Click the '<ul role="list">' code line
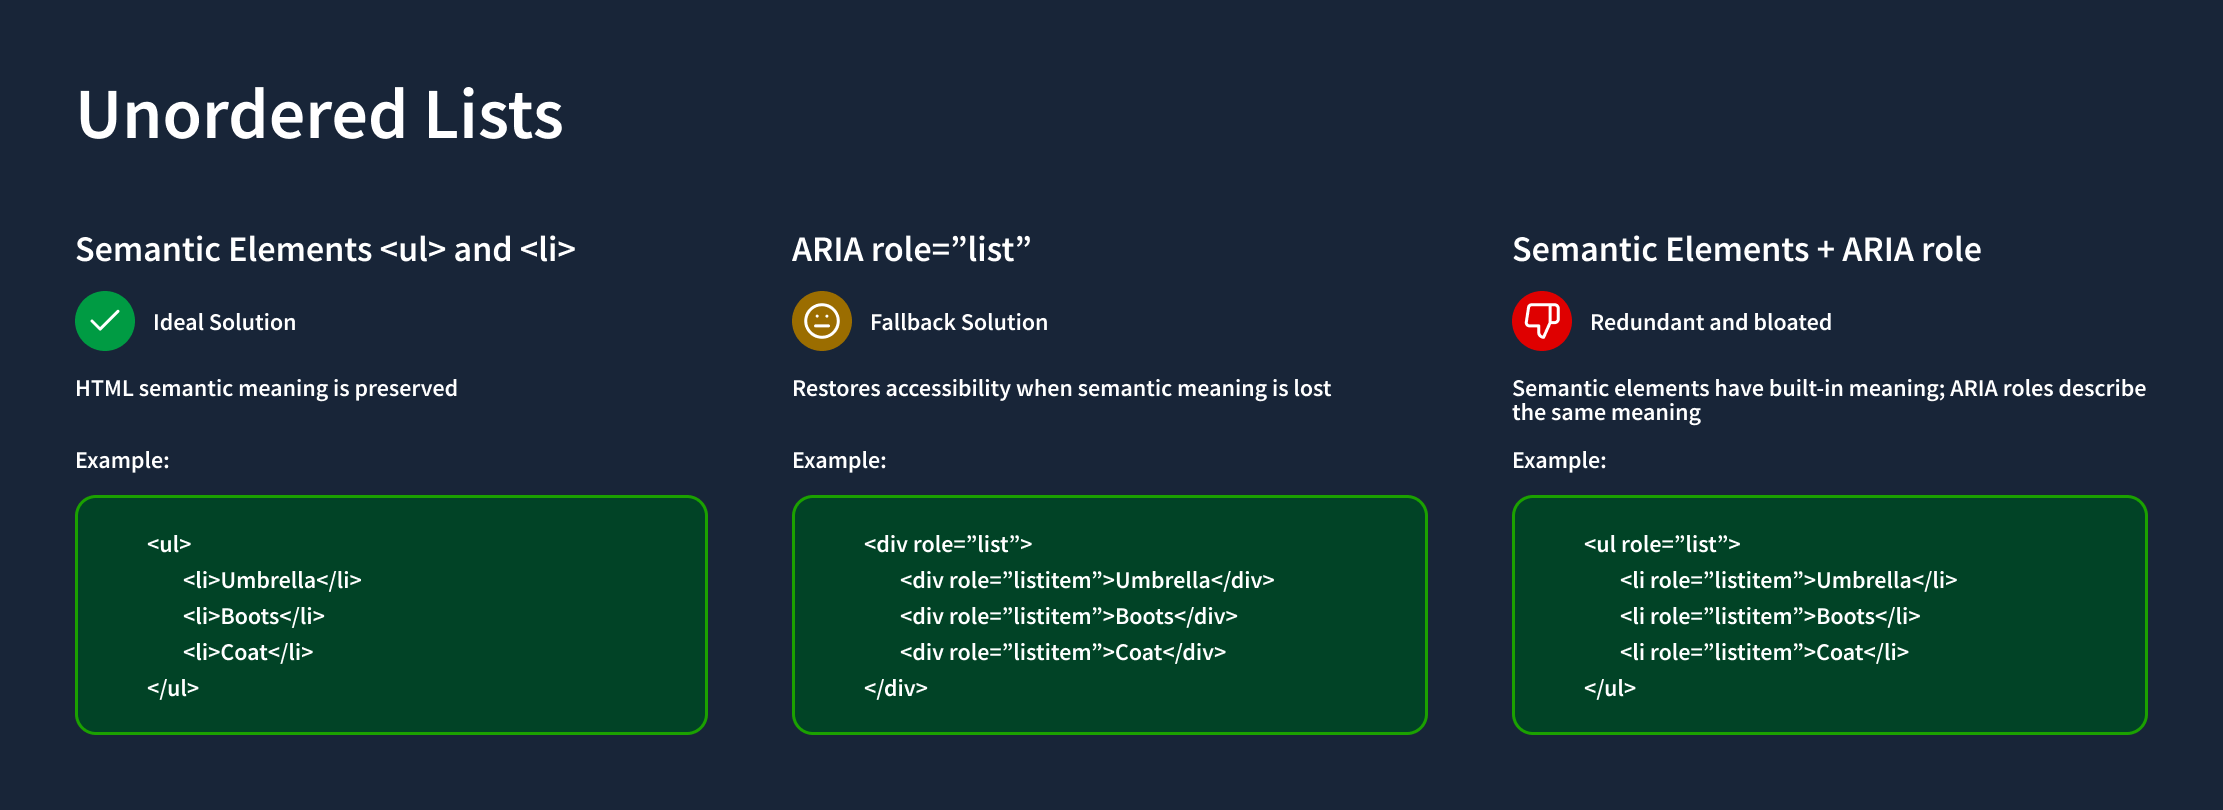This screenshot has height=810, width=2223. tap(1662, 544)
